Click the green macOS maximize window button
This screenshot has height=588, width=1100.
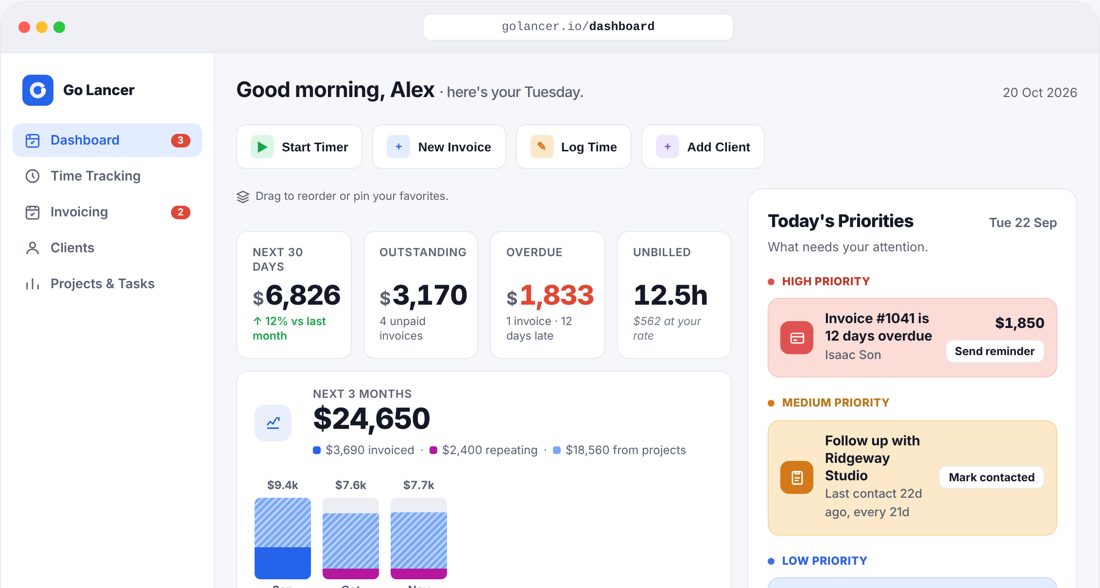pos(60,27)
